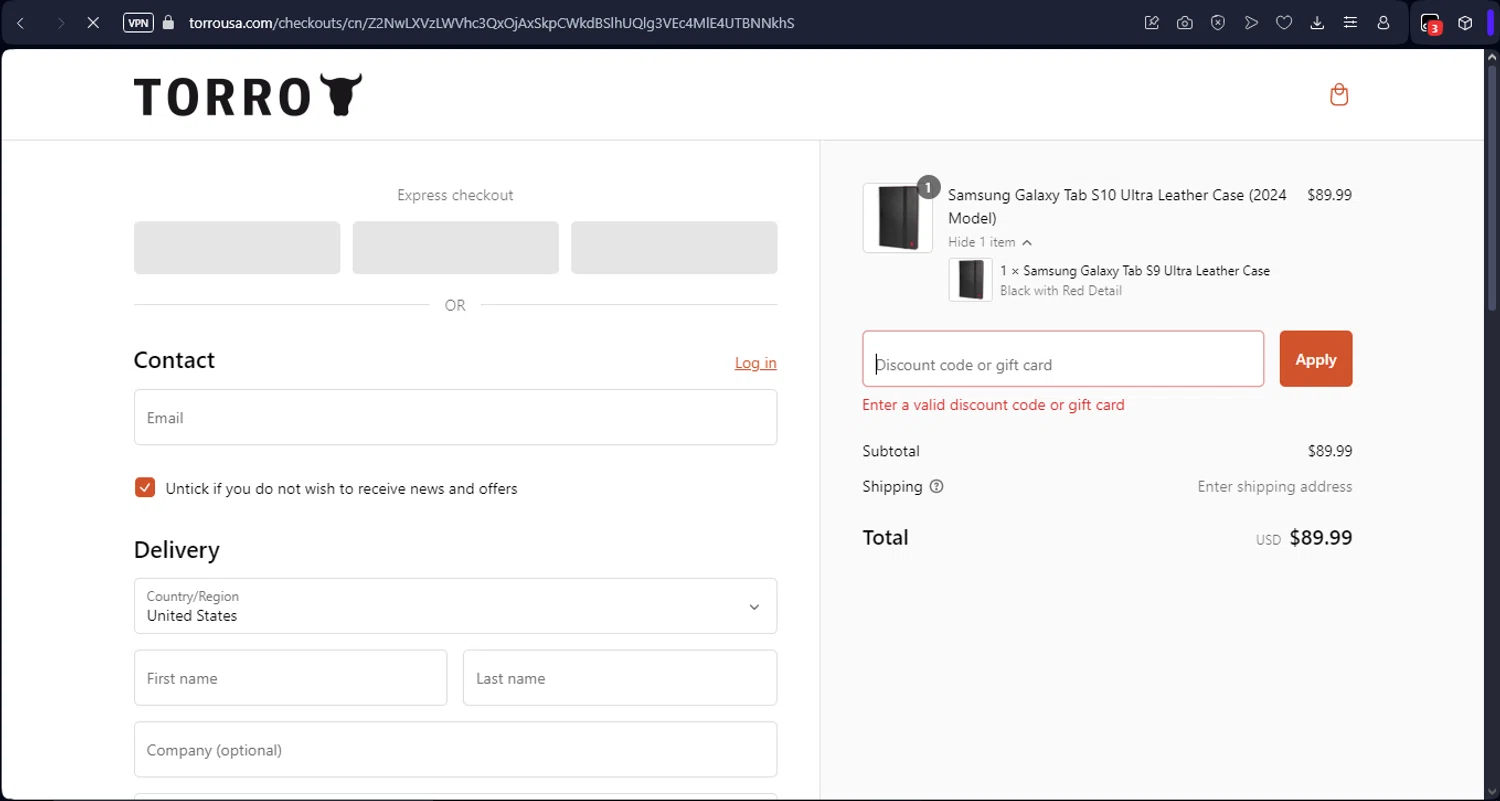Click the Apply discount button
This screenshot has height=801, width=1500.
pyautogui.click(x=1316, y=359)
